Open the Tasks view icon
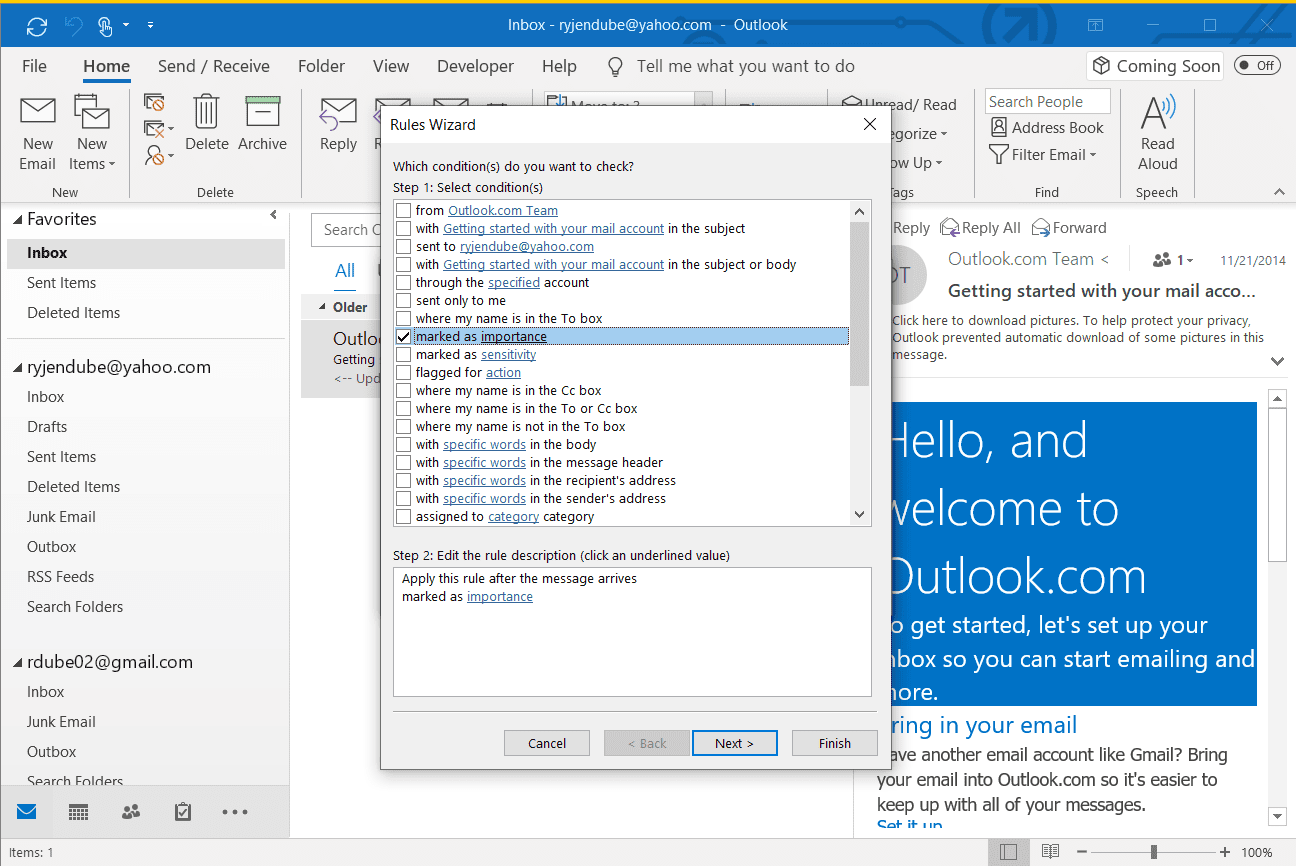This screenshot has width=1296, height=866. pyautogui.click(x=182, y=812)
